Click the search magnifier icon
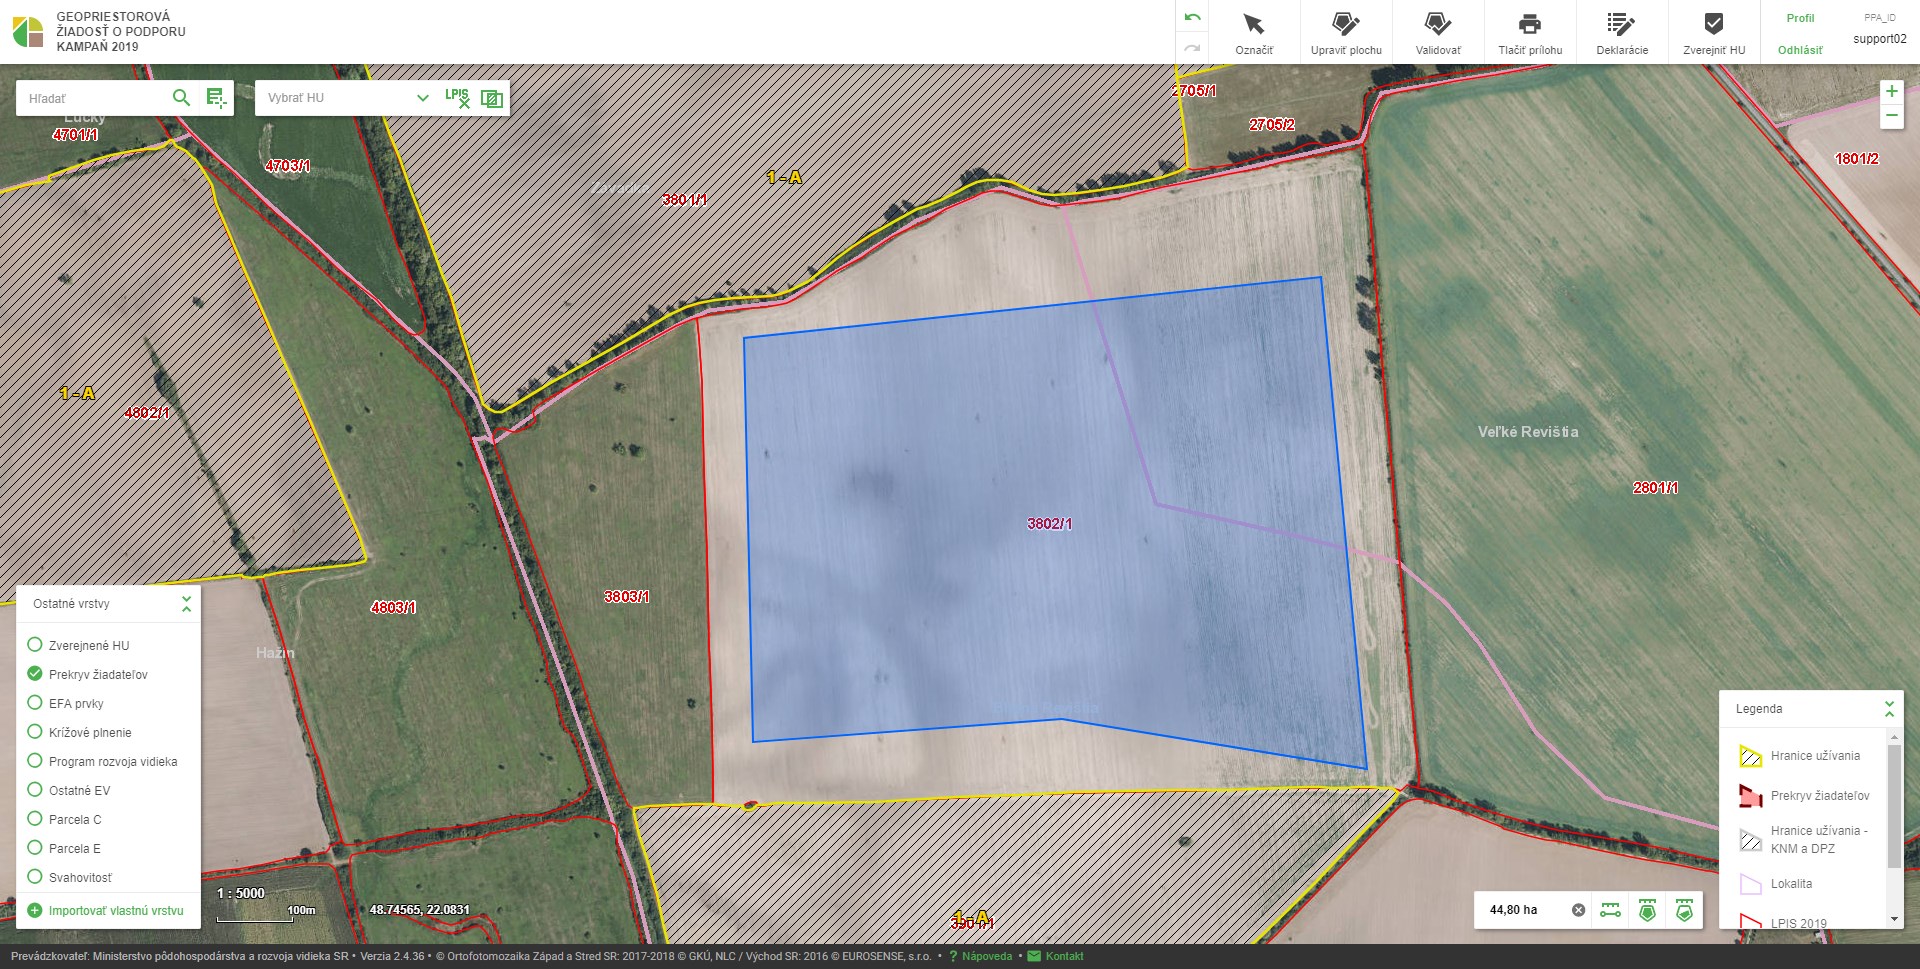The height and width of the screenshot is (969, 1920). point(181,97)
